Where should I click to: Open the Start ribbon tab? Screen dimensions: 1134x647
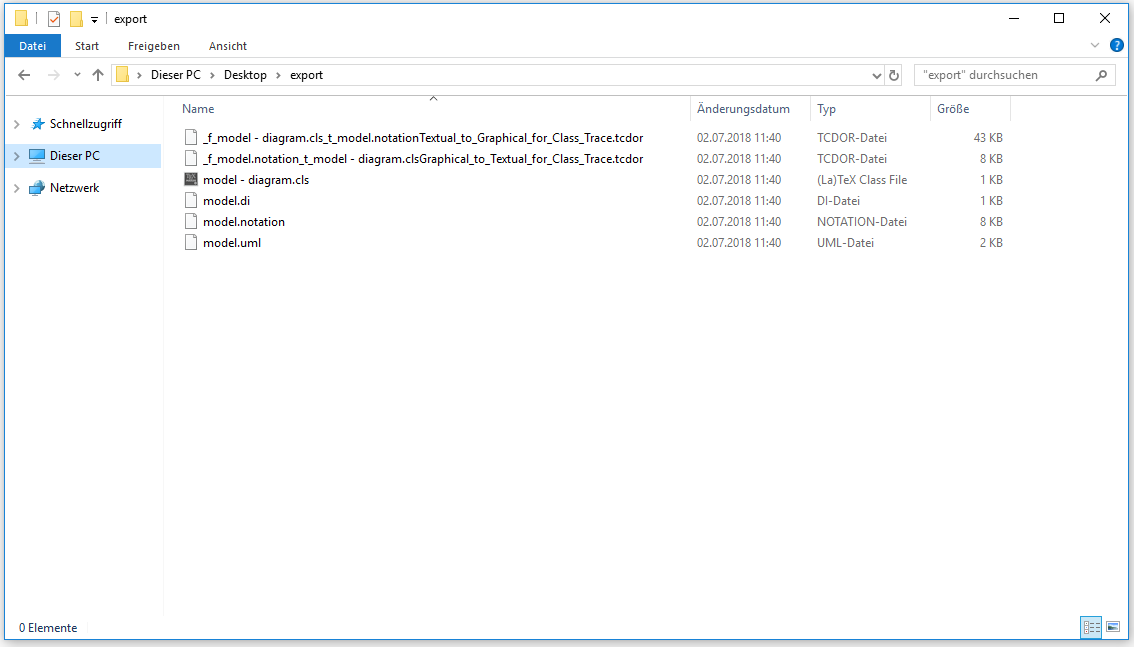[x=87, y=46]
